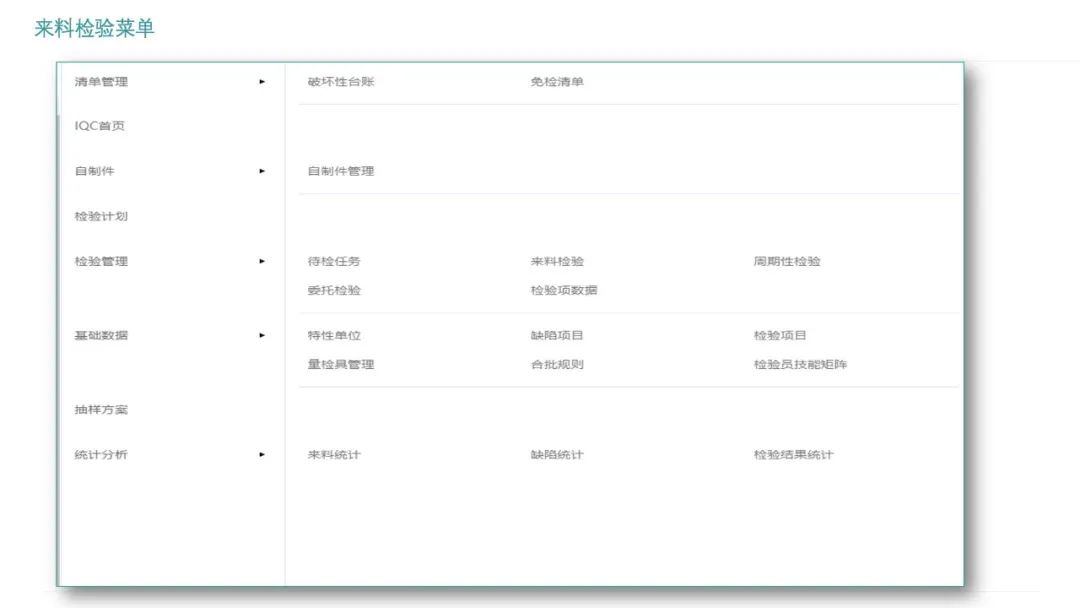The height and width of the screenshot is (608, 1080).
Task: Open 周期性检验 link
Action: click(x=787, y=261)
